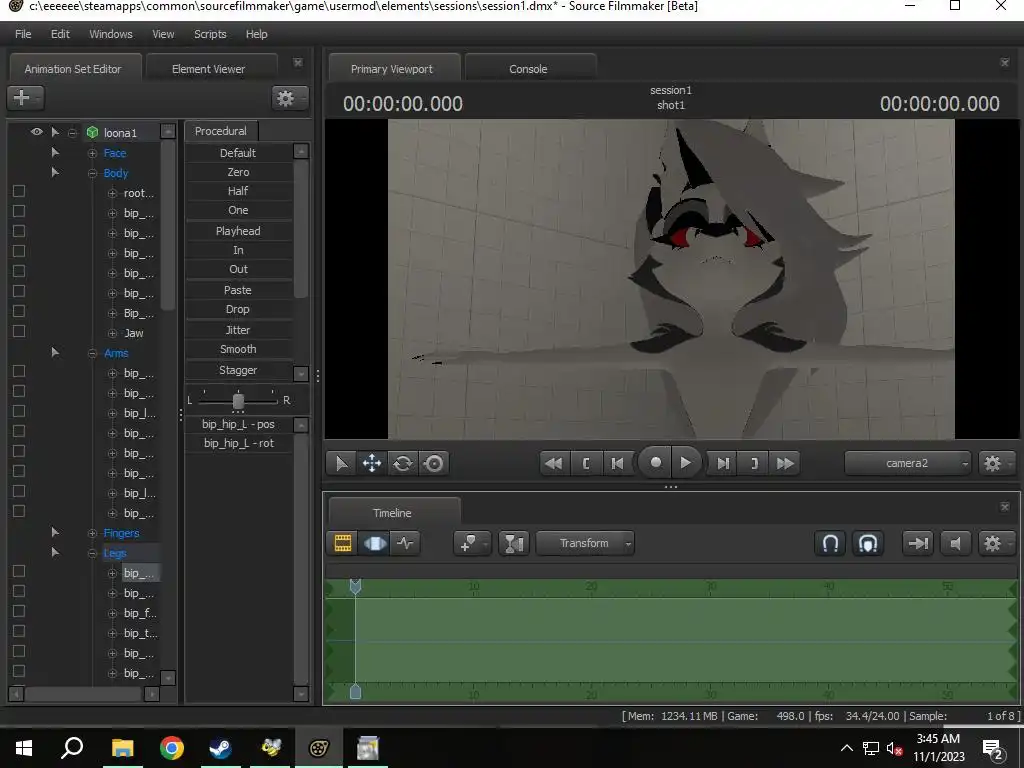Activate the rotate manipulator tool

(x=402, y=463)
